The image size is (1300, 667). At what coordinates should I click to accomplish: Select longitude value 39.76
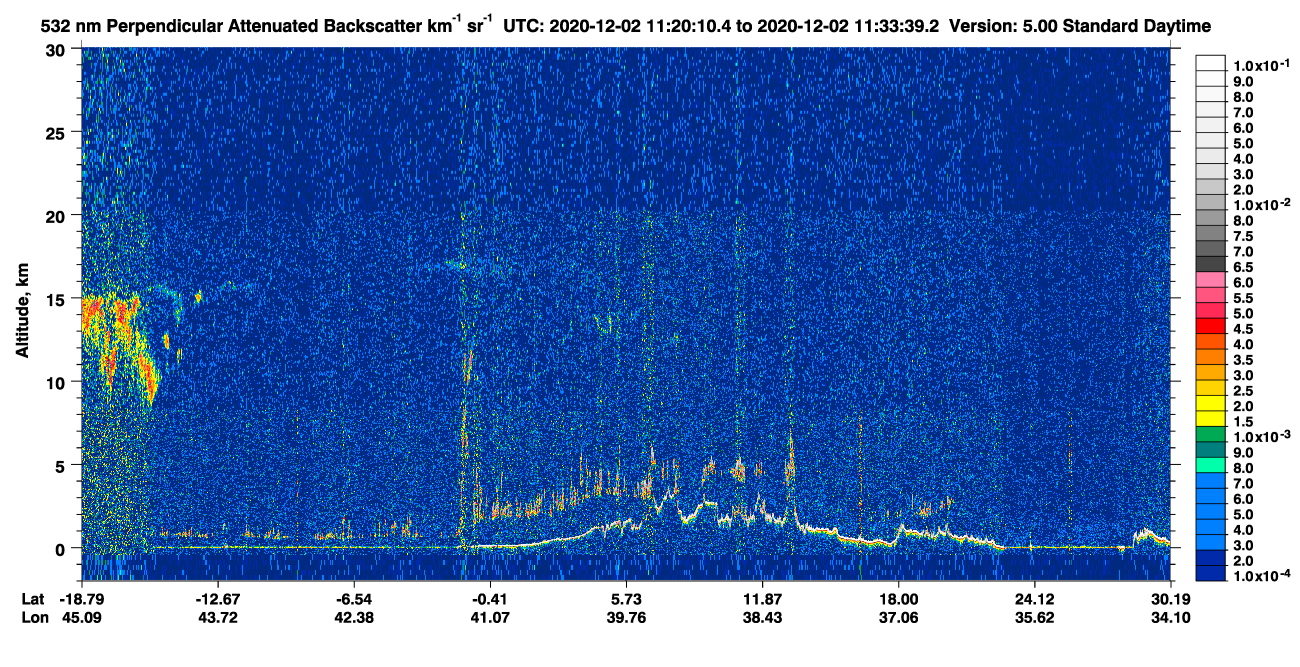pyautogui.click(x=625, y=618)
